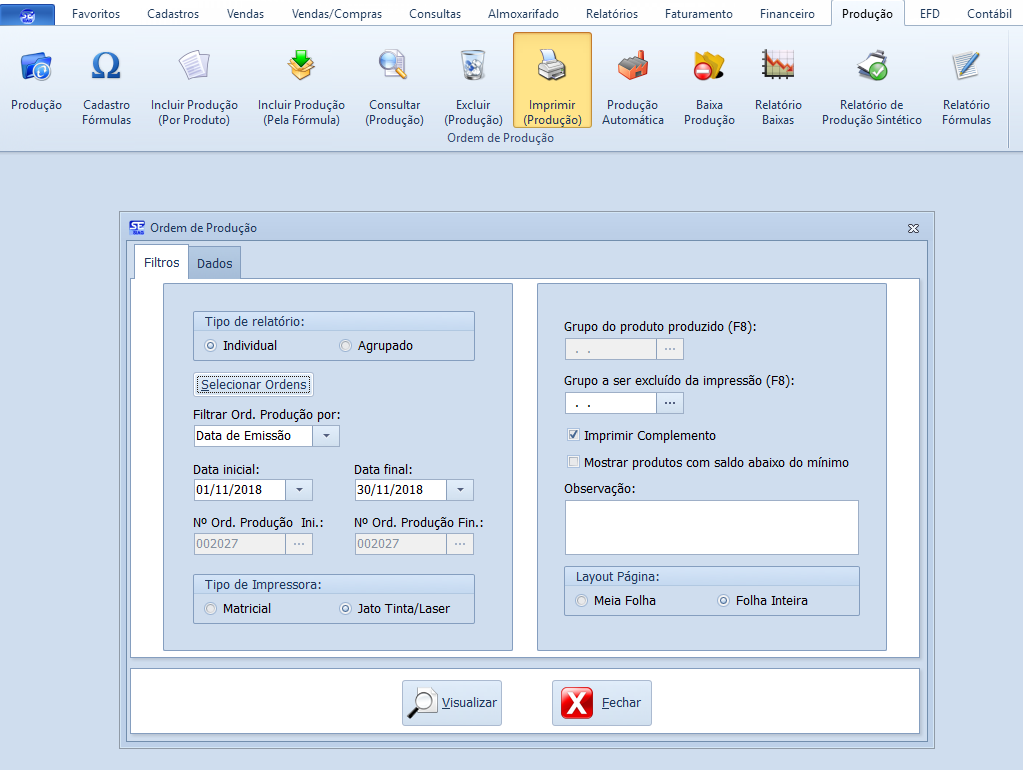This screenshot has height=770, width=1023.
Task: Open the Data final date picker
Action: [460, 490]
